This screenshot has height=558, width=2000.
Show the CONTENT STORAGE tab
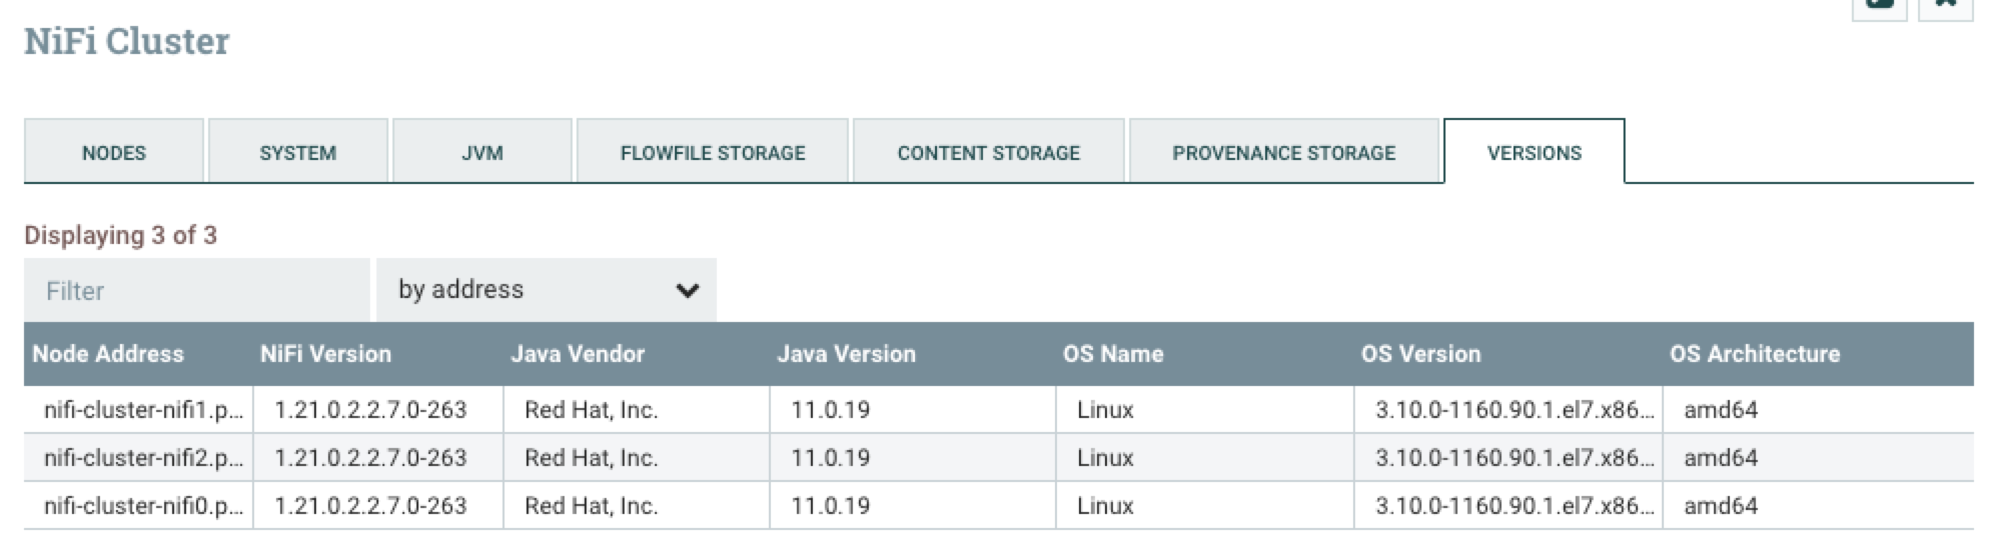coord(988,153)
